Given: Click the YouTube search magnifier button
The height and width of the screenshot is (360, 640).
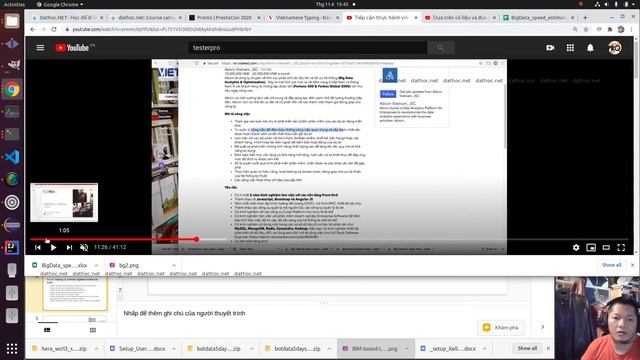Looking at the screenshot, I should click(440, 48).
